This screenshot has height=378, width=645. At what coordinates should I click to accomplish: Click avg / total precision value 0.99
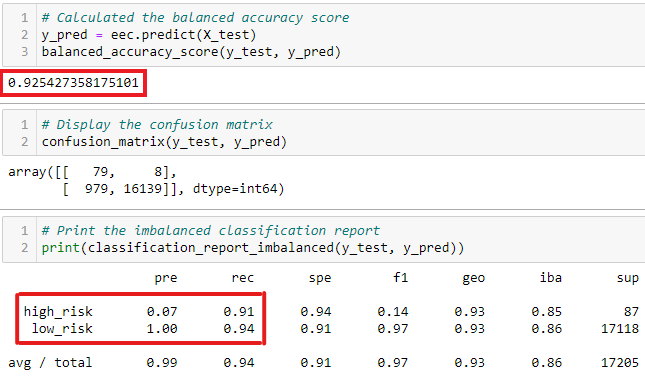(162, 363)
